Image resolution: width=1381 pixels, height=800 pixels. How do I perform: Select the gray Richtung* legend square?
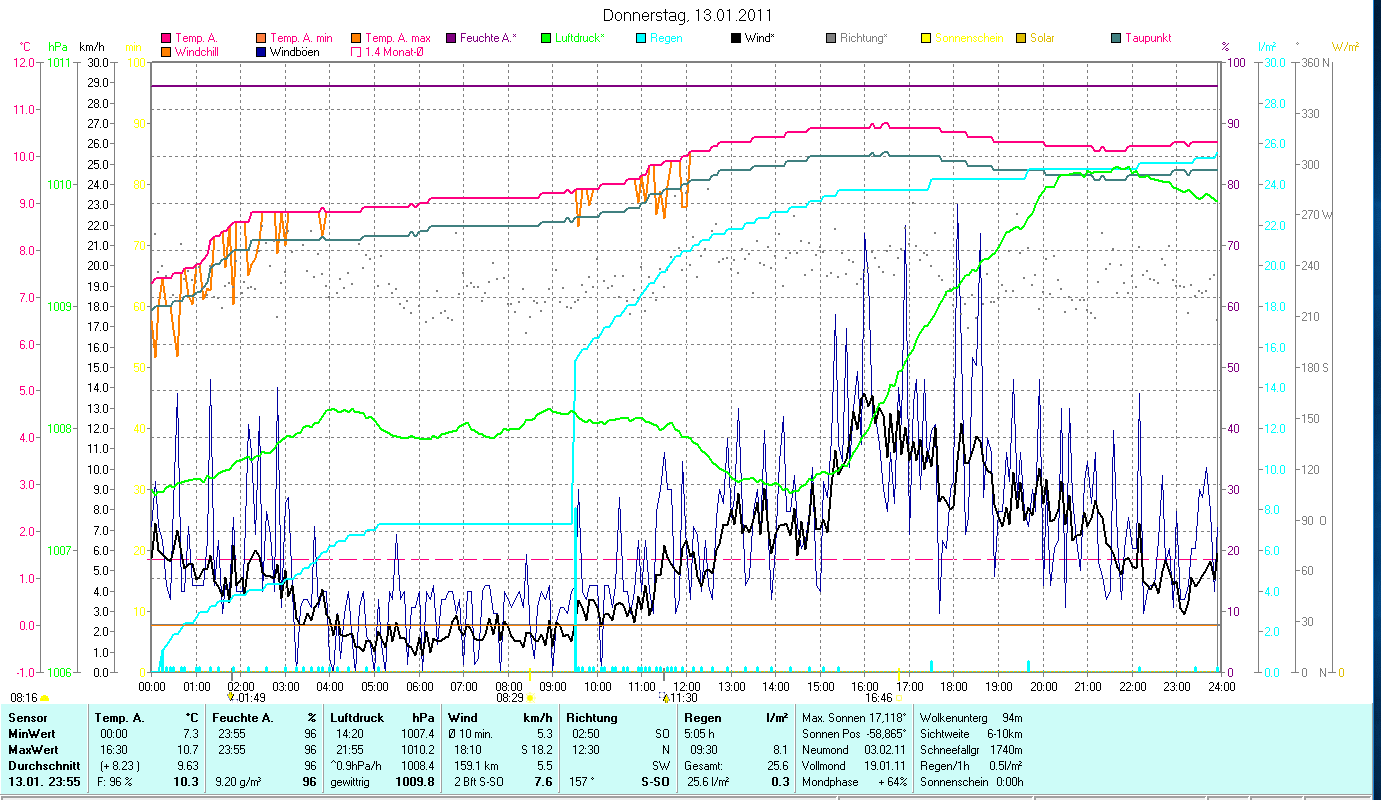830,38
